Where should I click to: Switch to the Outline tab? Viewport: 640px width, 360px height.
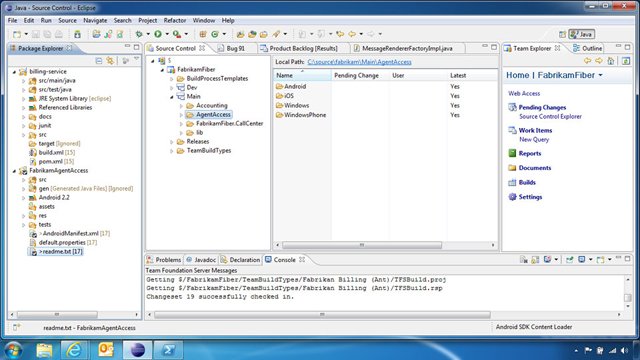point(587,48)
